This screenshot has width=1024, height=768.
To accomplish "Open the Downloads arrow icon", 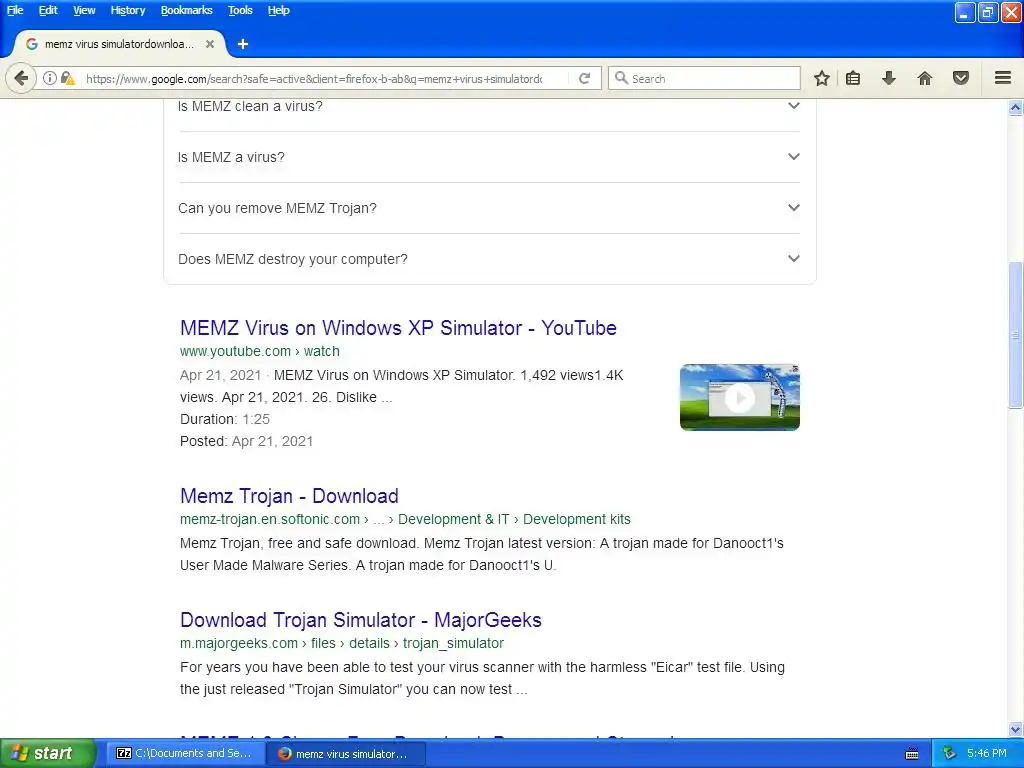I will (889, 78).
